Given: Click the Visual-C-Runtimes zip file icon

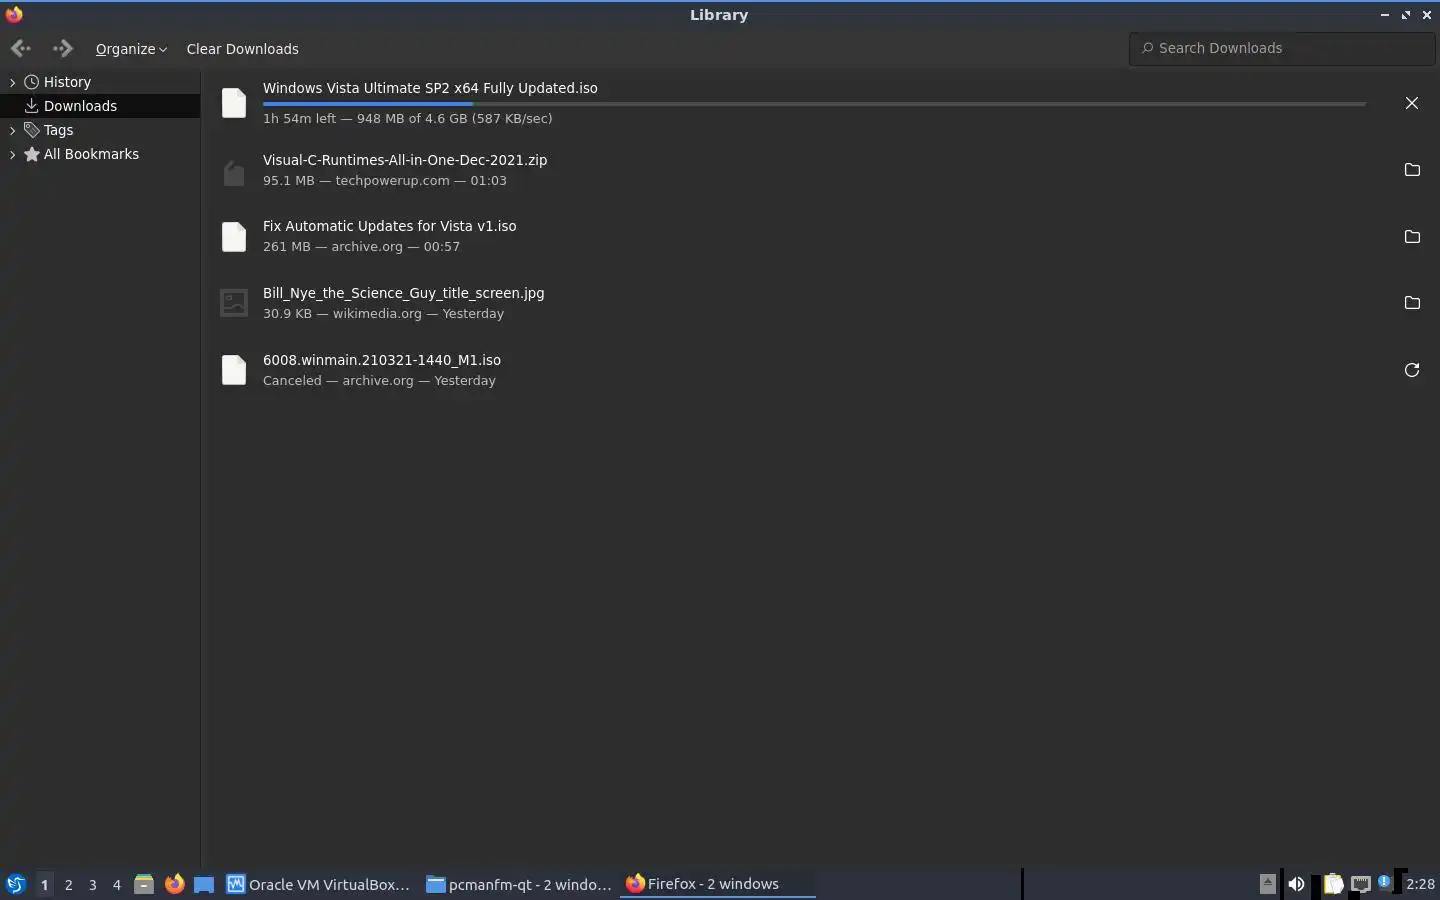Looking at the screenshot, I should click(x=233, y=173).
